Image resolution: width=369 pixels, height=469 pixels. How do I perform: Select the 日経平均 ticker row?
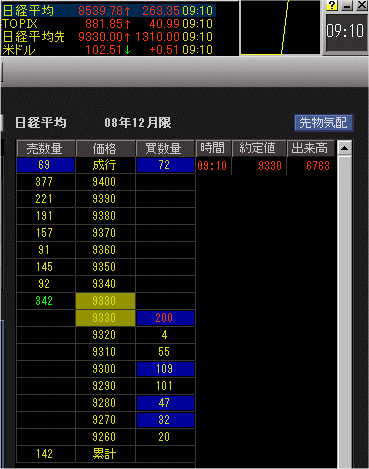[108, 11]
